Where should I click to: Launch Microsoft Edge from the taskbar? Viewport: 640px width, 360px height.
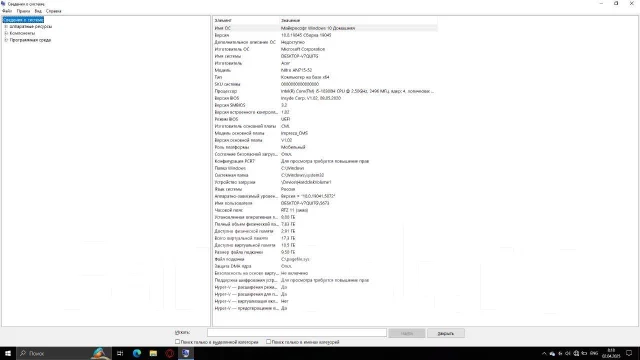tap(137, 353)
